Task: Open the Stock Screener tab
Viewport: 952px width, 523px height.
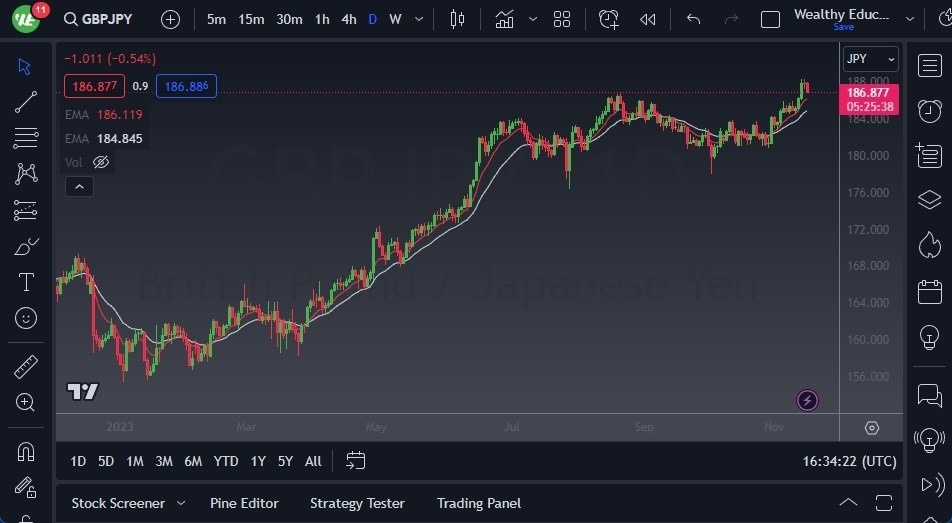Action: coord(118,503)
